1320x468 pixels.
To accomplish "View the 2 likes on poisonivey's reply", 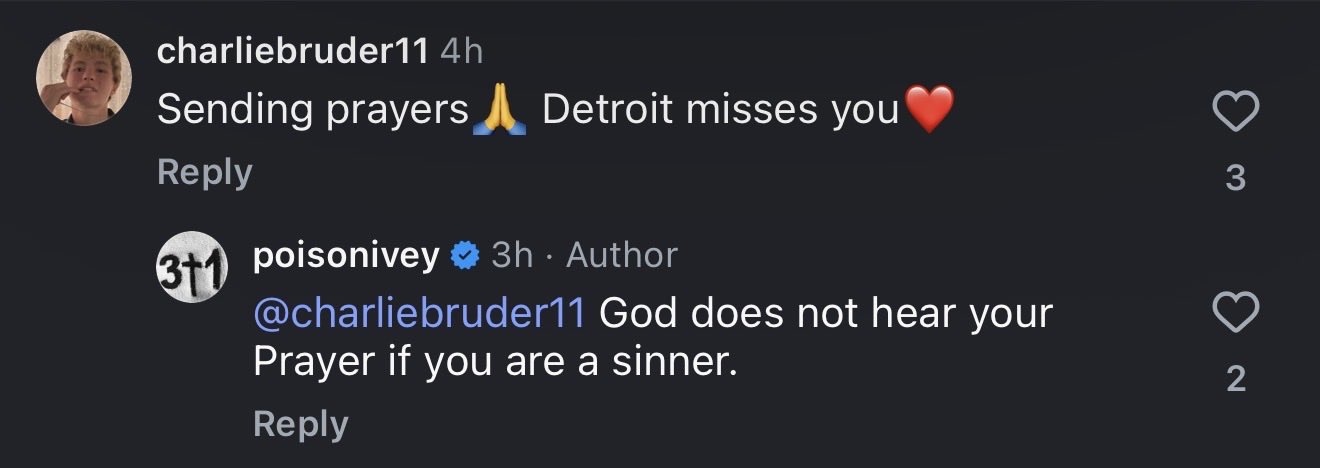I will pyautogui.click(x=1235, y=378).
